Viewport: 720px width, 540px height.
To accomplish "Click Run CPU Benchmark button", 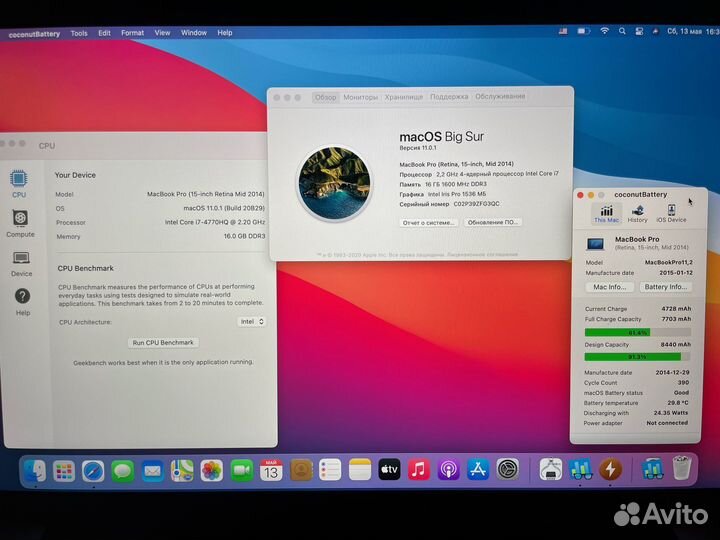I will point(163,343).
